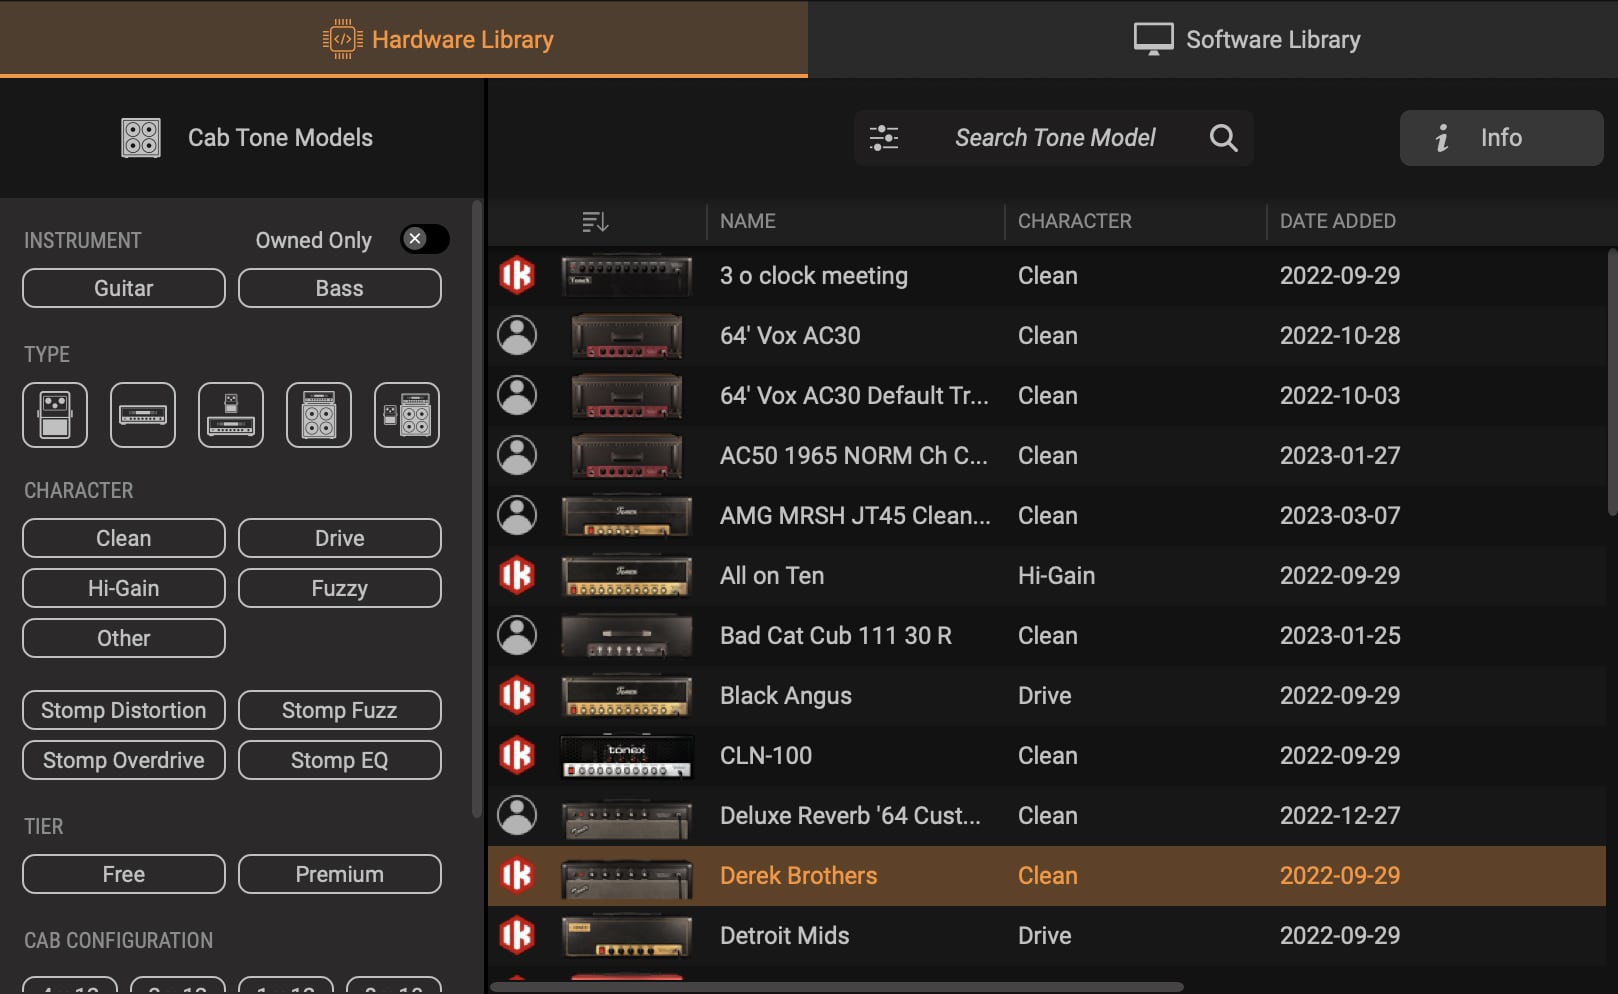Select the Stomp, Amp and Cab type filter
The height and width of the screenshot is (994, 1618).
407,415
